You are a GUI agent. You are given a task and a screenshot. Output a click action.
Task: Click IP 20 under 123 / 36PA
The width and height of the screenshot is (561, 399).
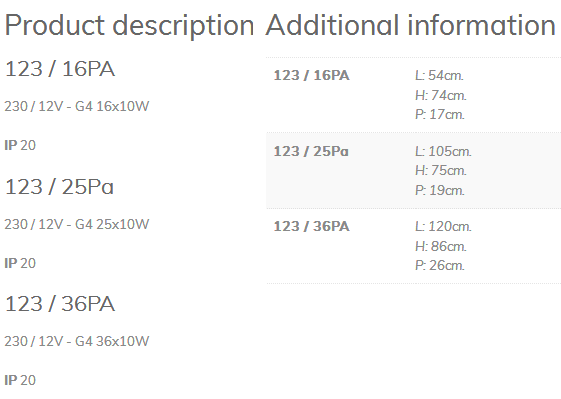point(20,380)
